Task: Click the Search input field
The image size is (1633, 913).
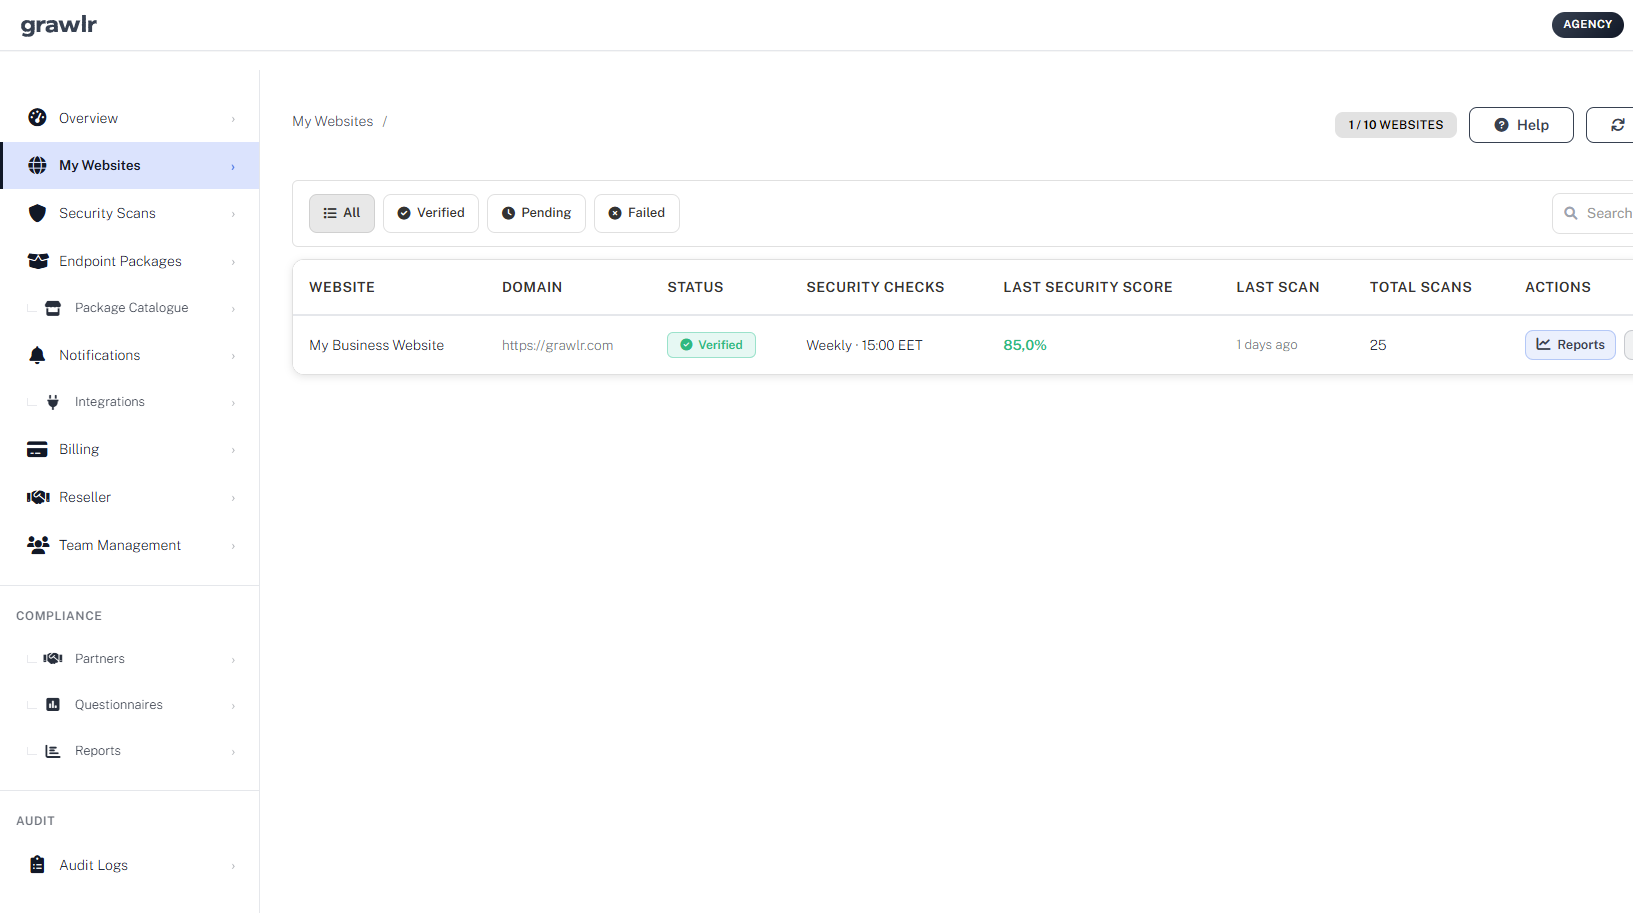Action: (1593, 213)
